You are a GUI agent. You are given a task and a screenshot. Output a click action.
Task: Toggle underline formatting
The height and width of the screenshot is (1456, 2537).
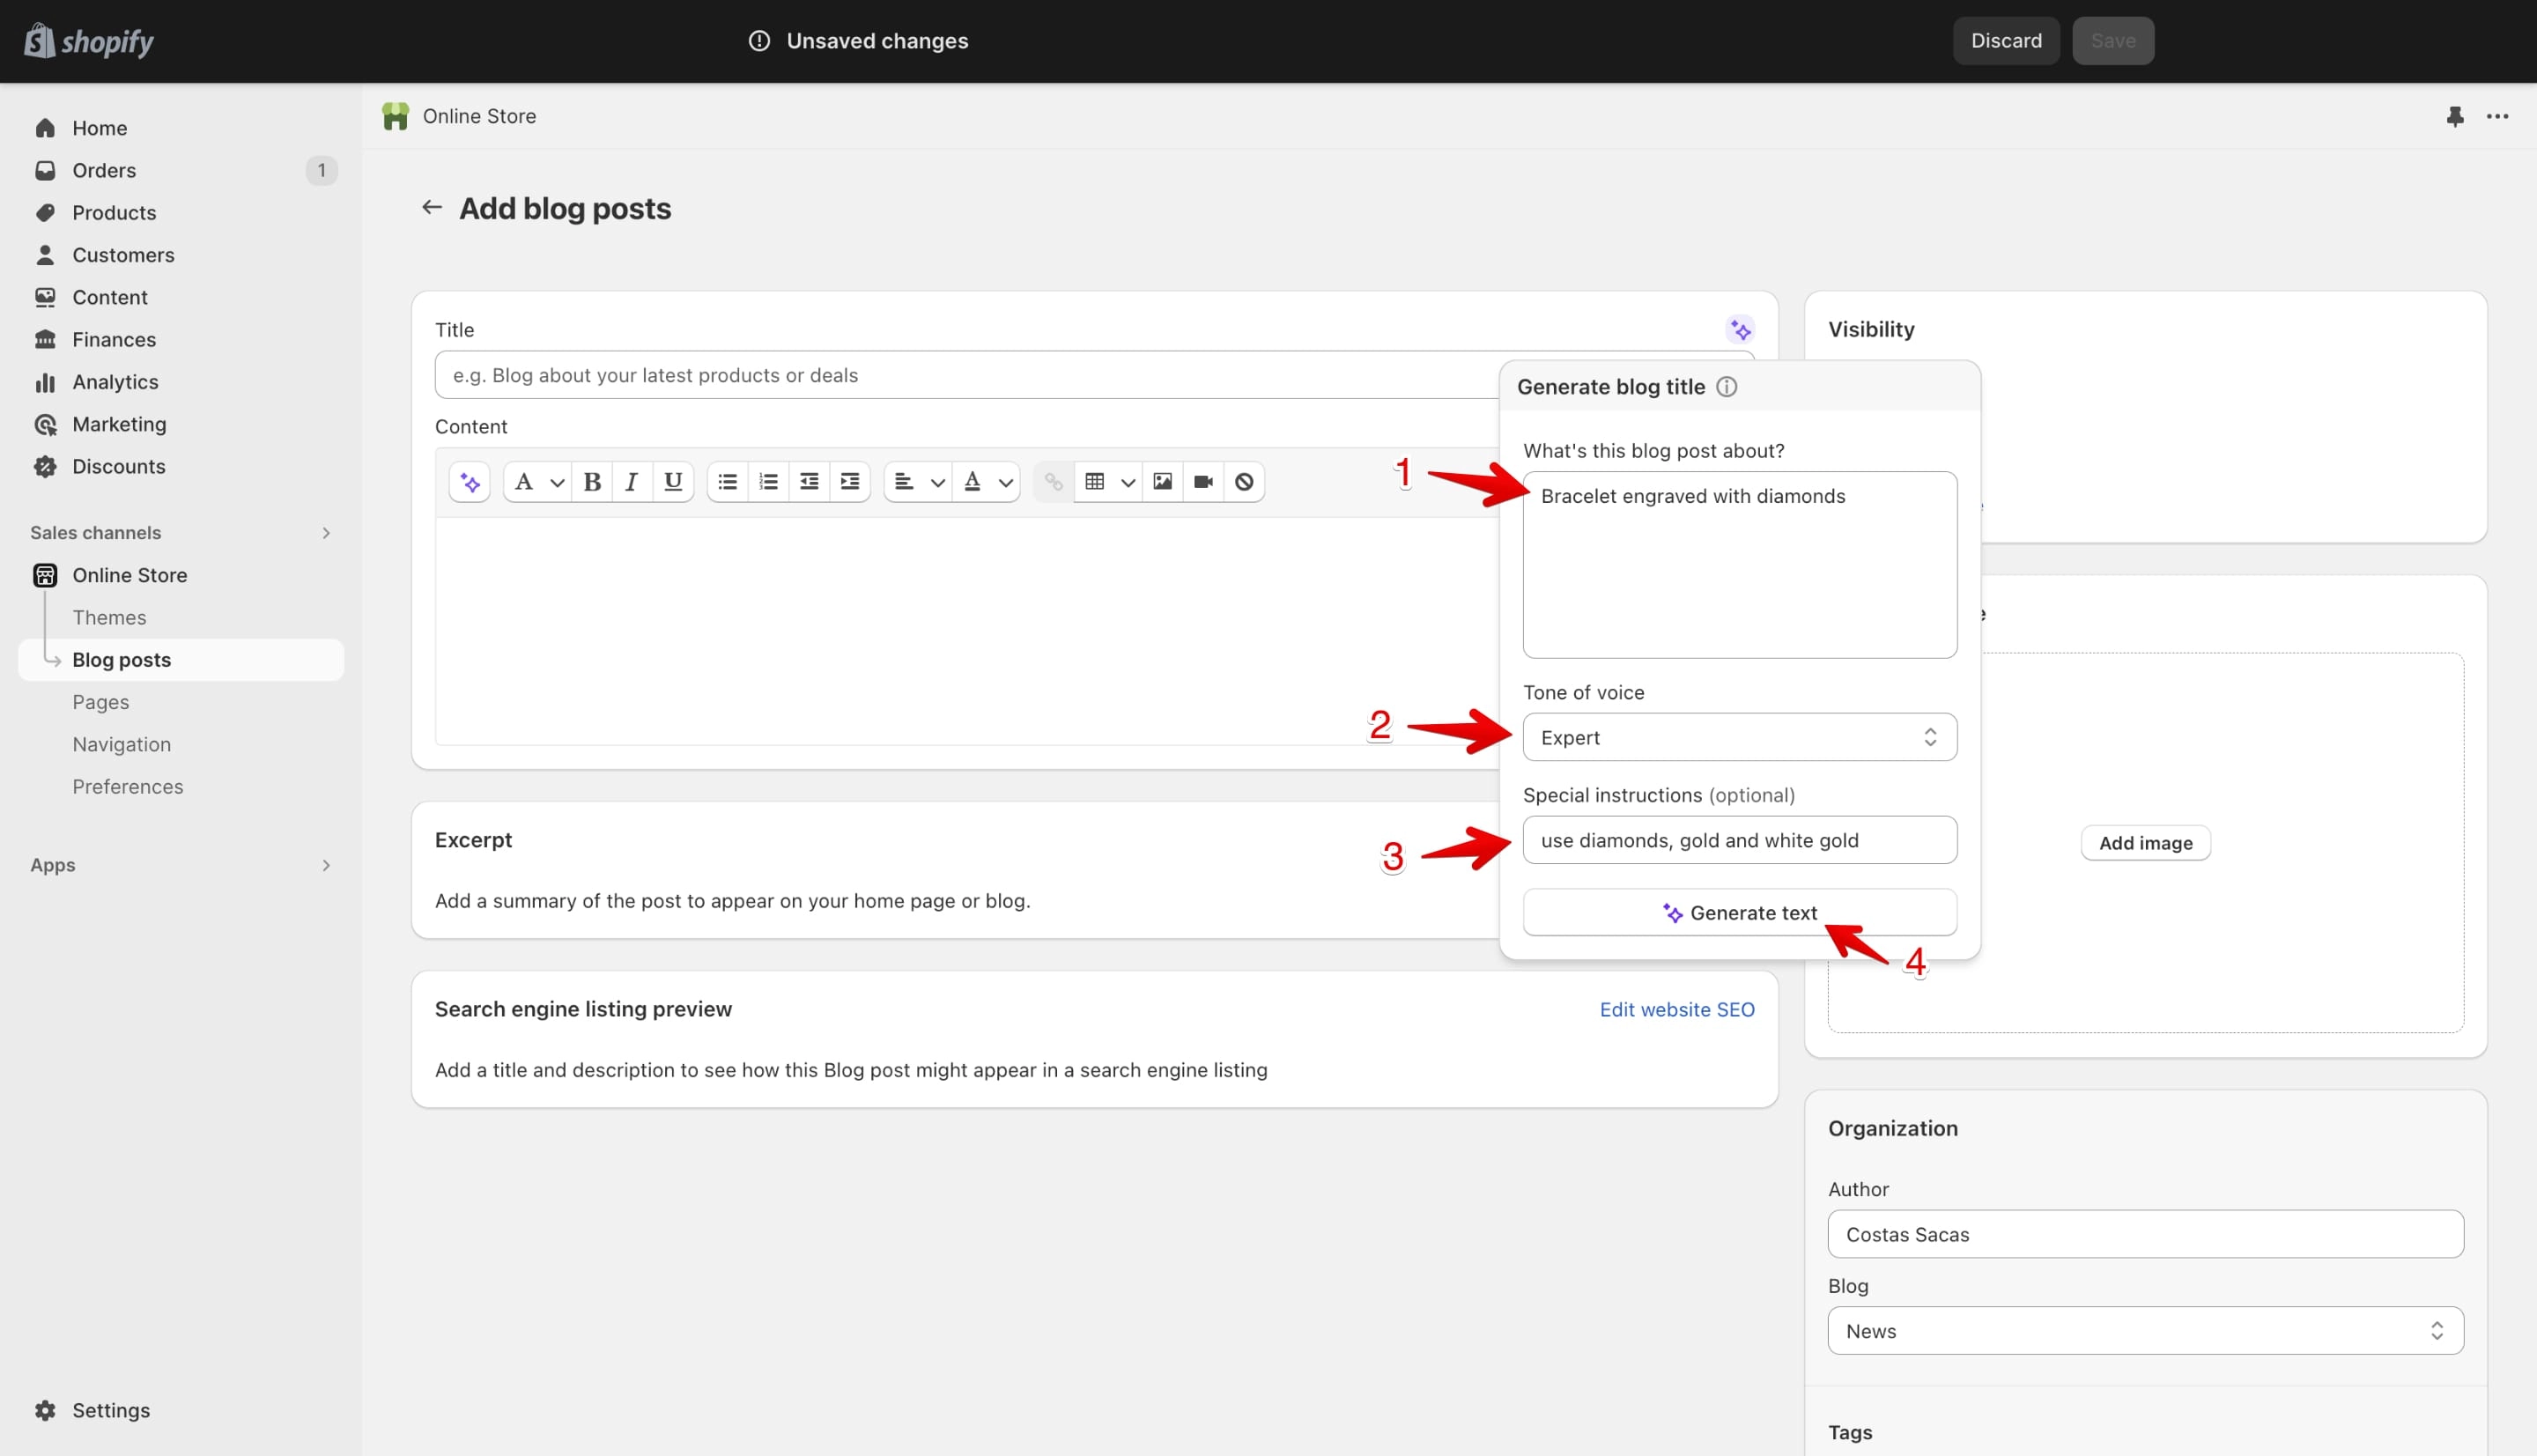(673, 482)
